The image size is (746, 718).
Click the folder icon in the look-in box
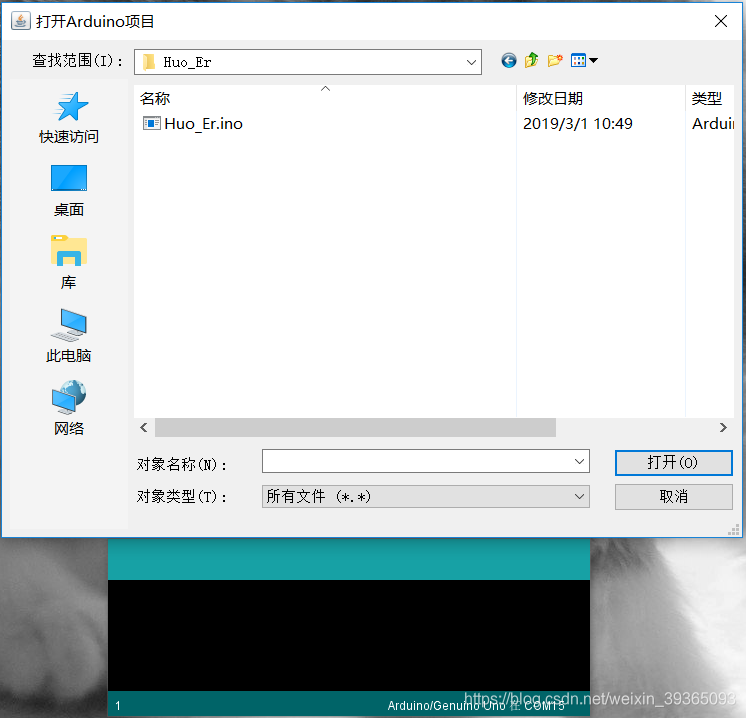[x=149, y=62]
